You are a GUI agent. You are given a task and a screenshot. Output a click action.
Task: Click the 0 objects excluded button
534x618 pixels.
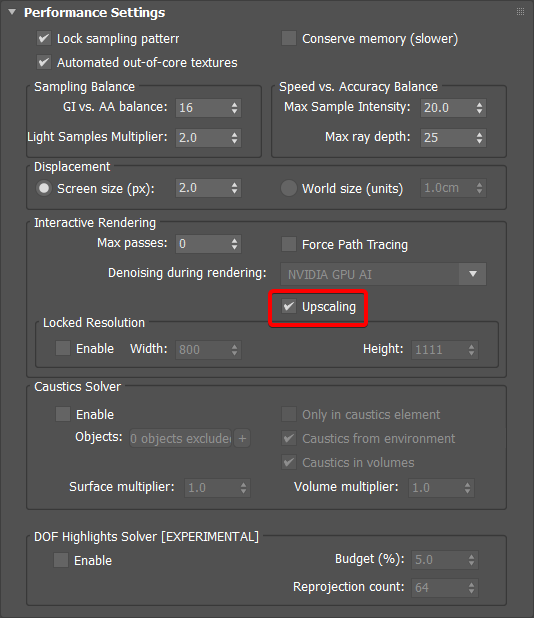[x=180, y=438]
